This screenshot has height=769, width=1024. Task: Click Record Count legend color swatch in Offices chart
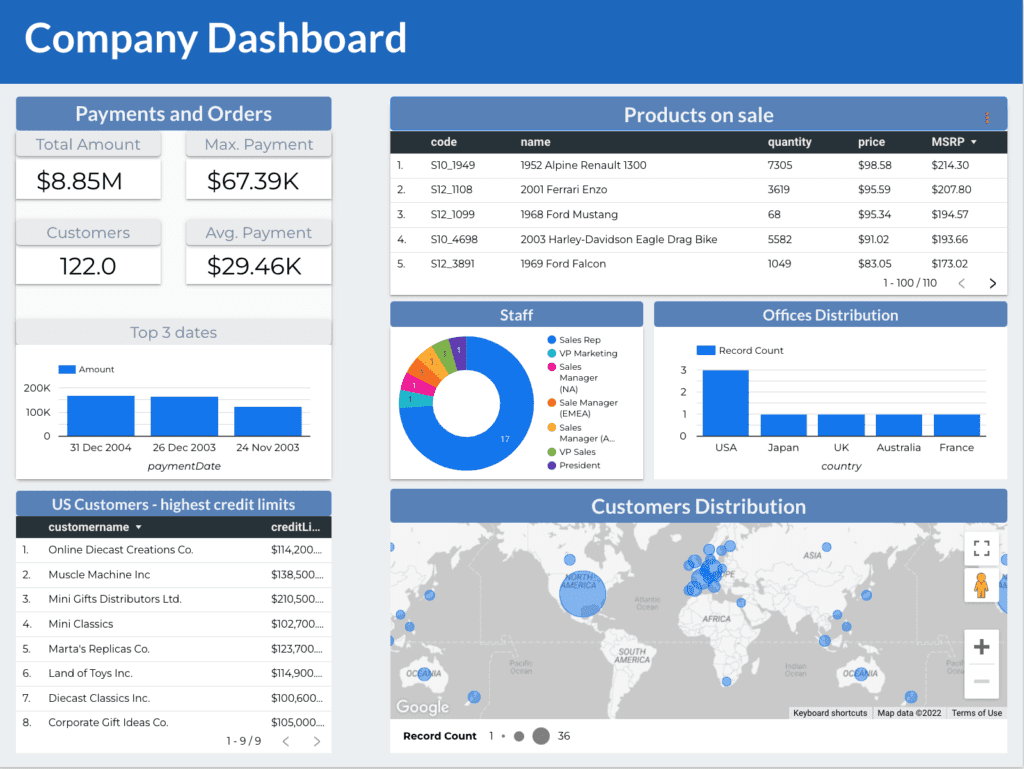click(x=706, y=351)
